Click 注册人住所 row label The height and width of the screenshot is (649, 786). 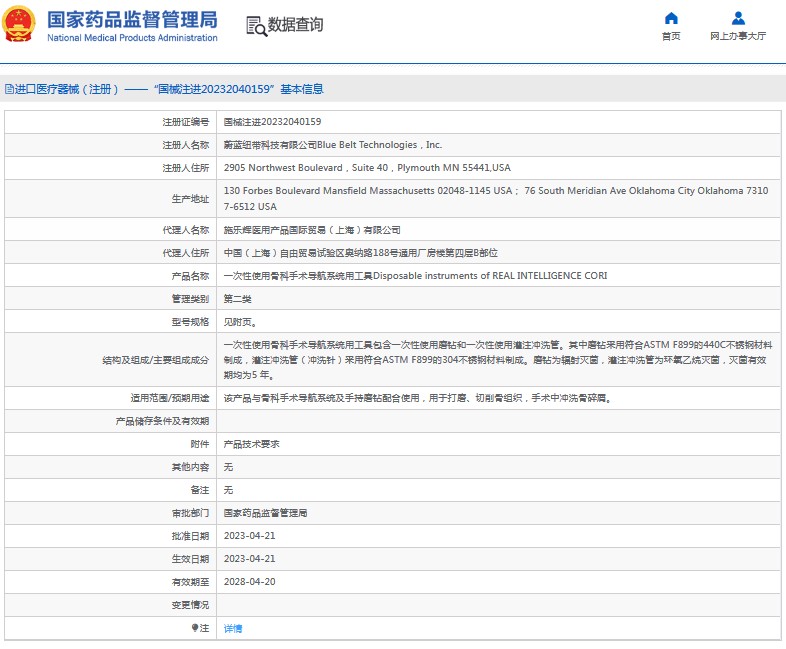(x=185, y=168)
